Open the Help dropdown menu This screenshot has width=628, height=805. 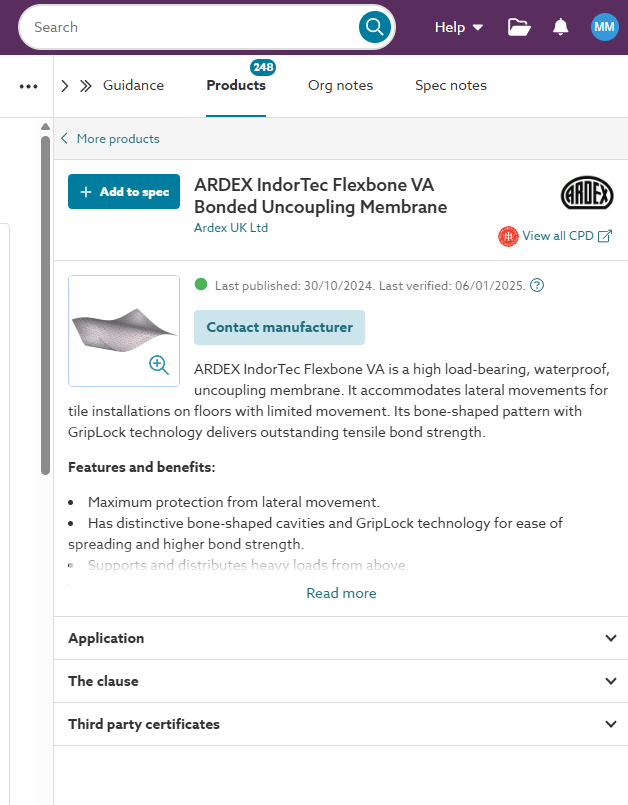tap(459, 27)
